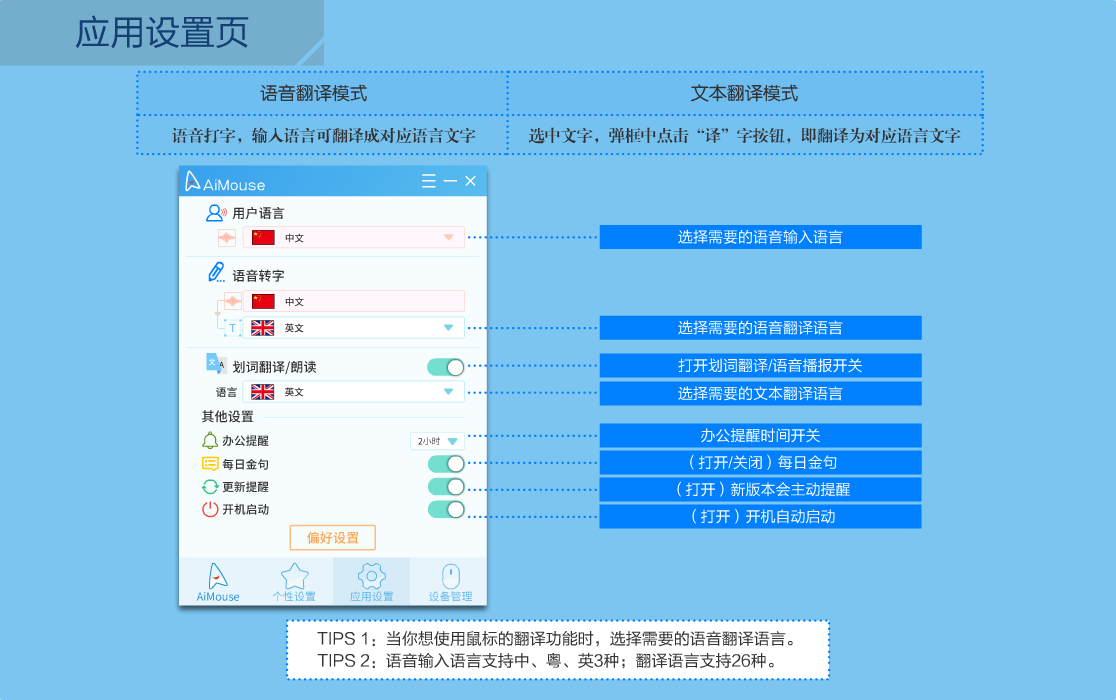This screenshot has width=1116, height=700.
Task: Minimize the AiMouse window
Action: click(x=450, y=181)
